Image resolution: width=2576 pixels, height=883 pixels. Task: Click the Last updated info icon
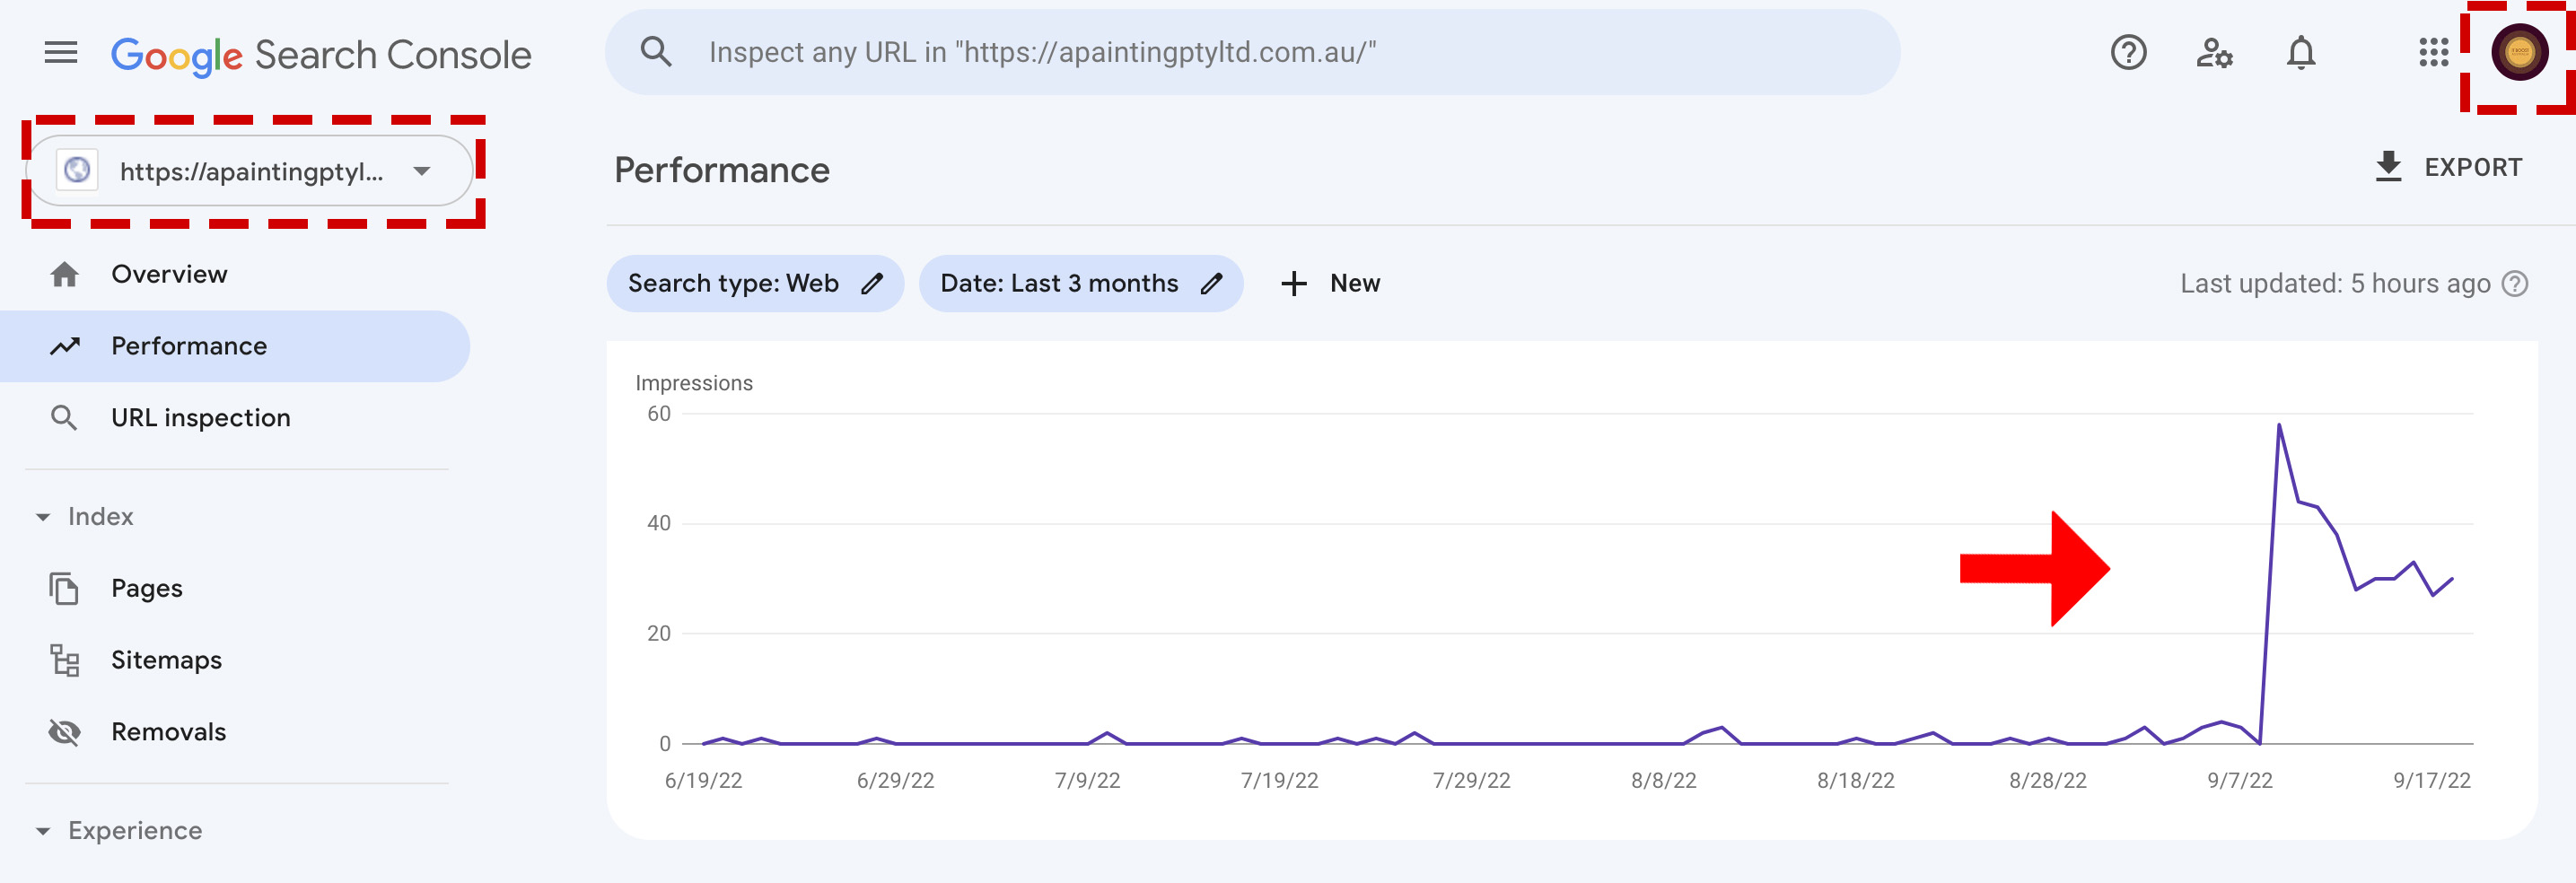tap(2515, 284)
